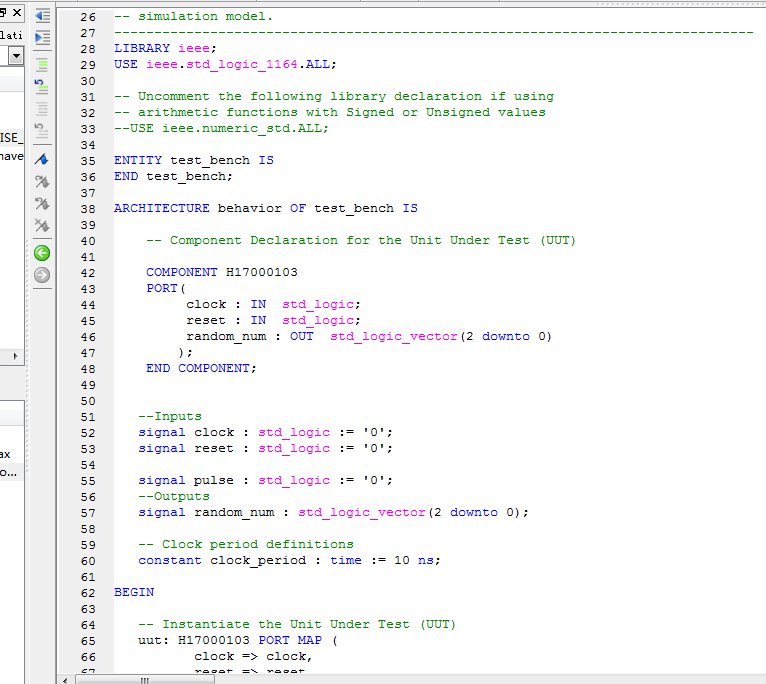766x684 pixels.
Task: Click the green uncomment lines icon with blue arrow
Action: (42, 85)
